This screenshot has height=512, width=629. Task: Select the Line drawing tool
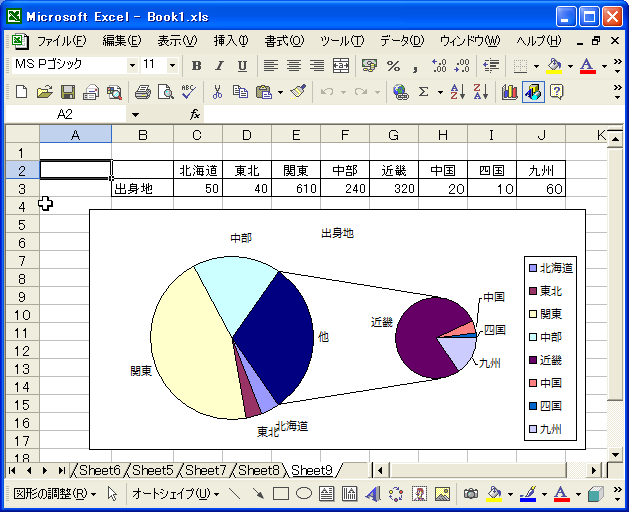(235, 494)
